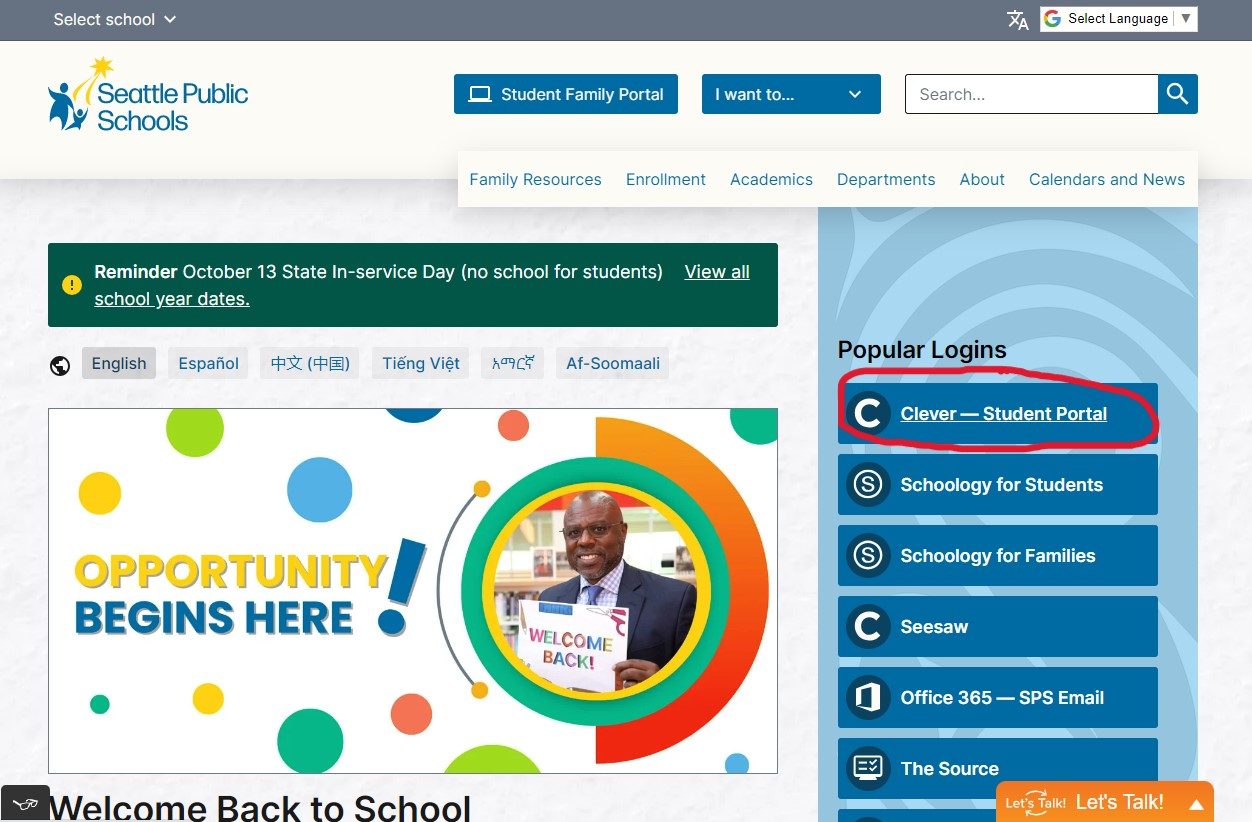This screenshot has width=1252, height=822.
Task: Open Schoology for Families login
Action: point(998,556)
